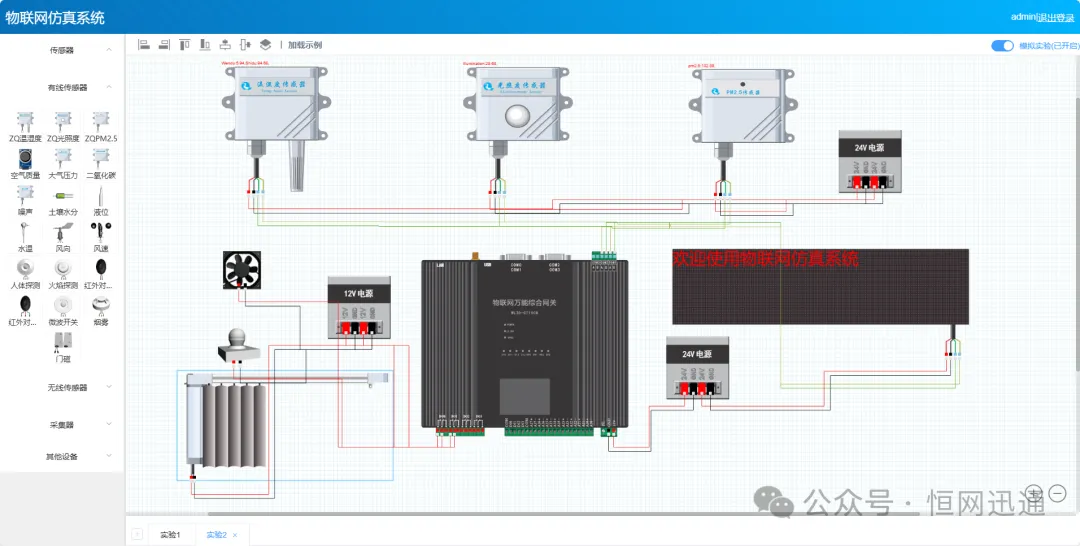Image resolution: width=1080 pixels, height=546 pixels.
Task: Select the 烟雾 smoke sensor icon
Action: [x=101, y=306]
